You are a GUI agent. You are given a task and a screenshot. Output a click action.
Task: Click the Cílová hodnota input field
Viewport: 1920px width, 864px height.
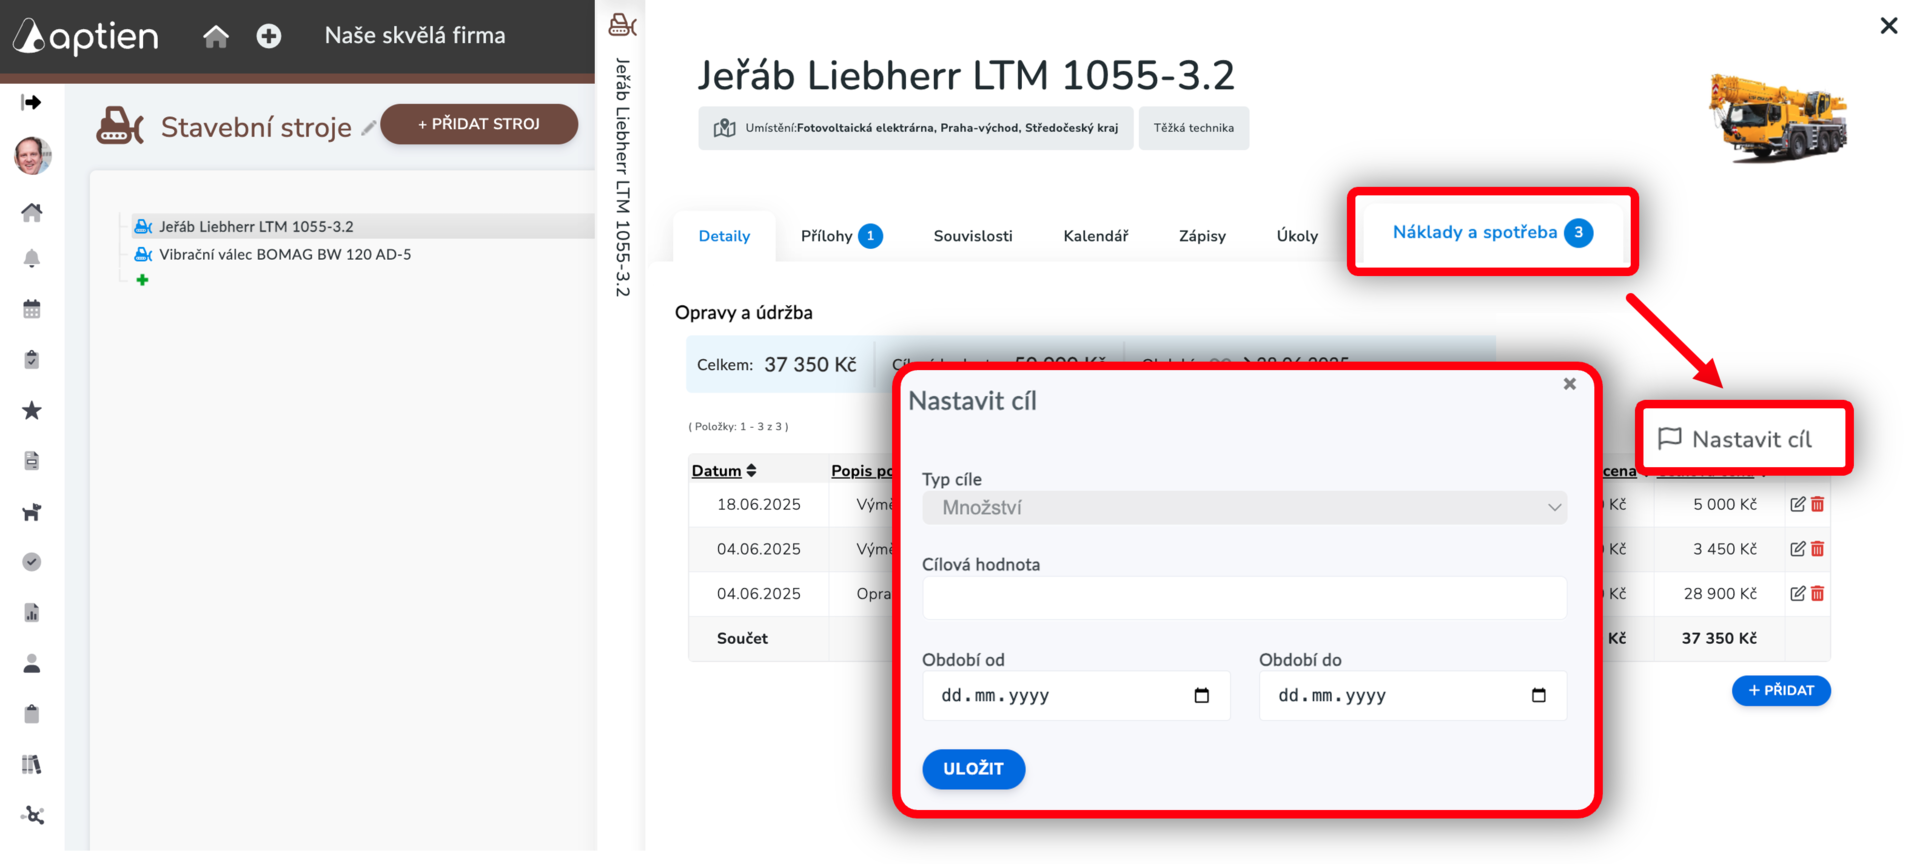tap(1244, 597)
